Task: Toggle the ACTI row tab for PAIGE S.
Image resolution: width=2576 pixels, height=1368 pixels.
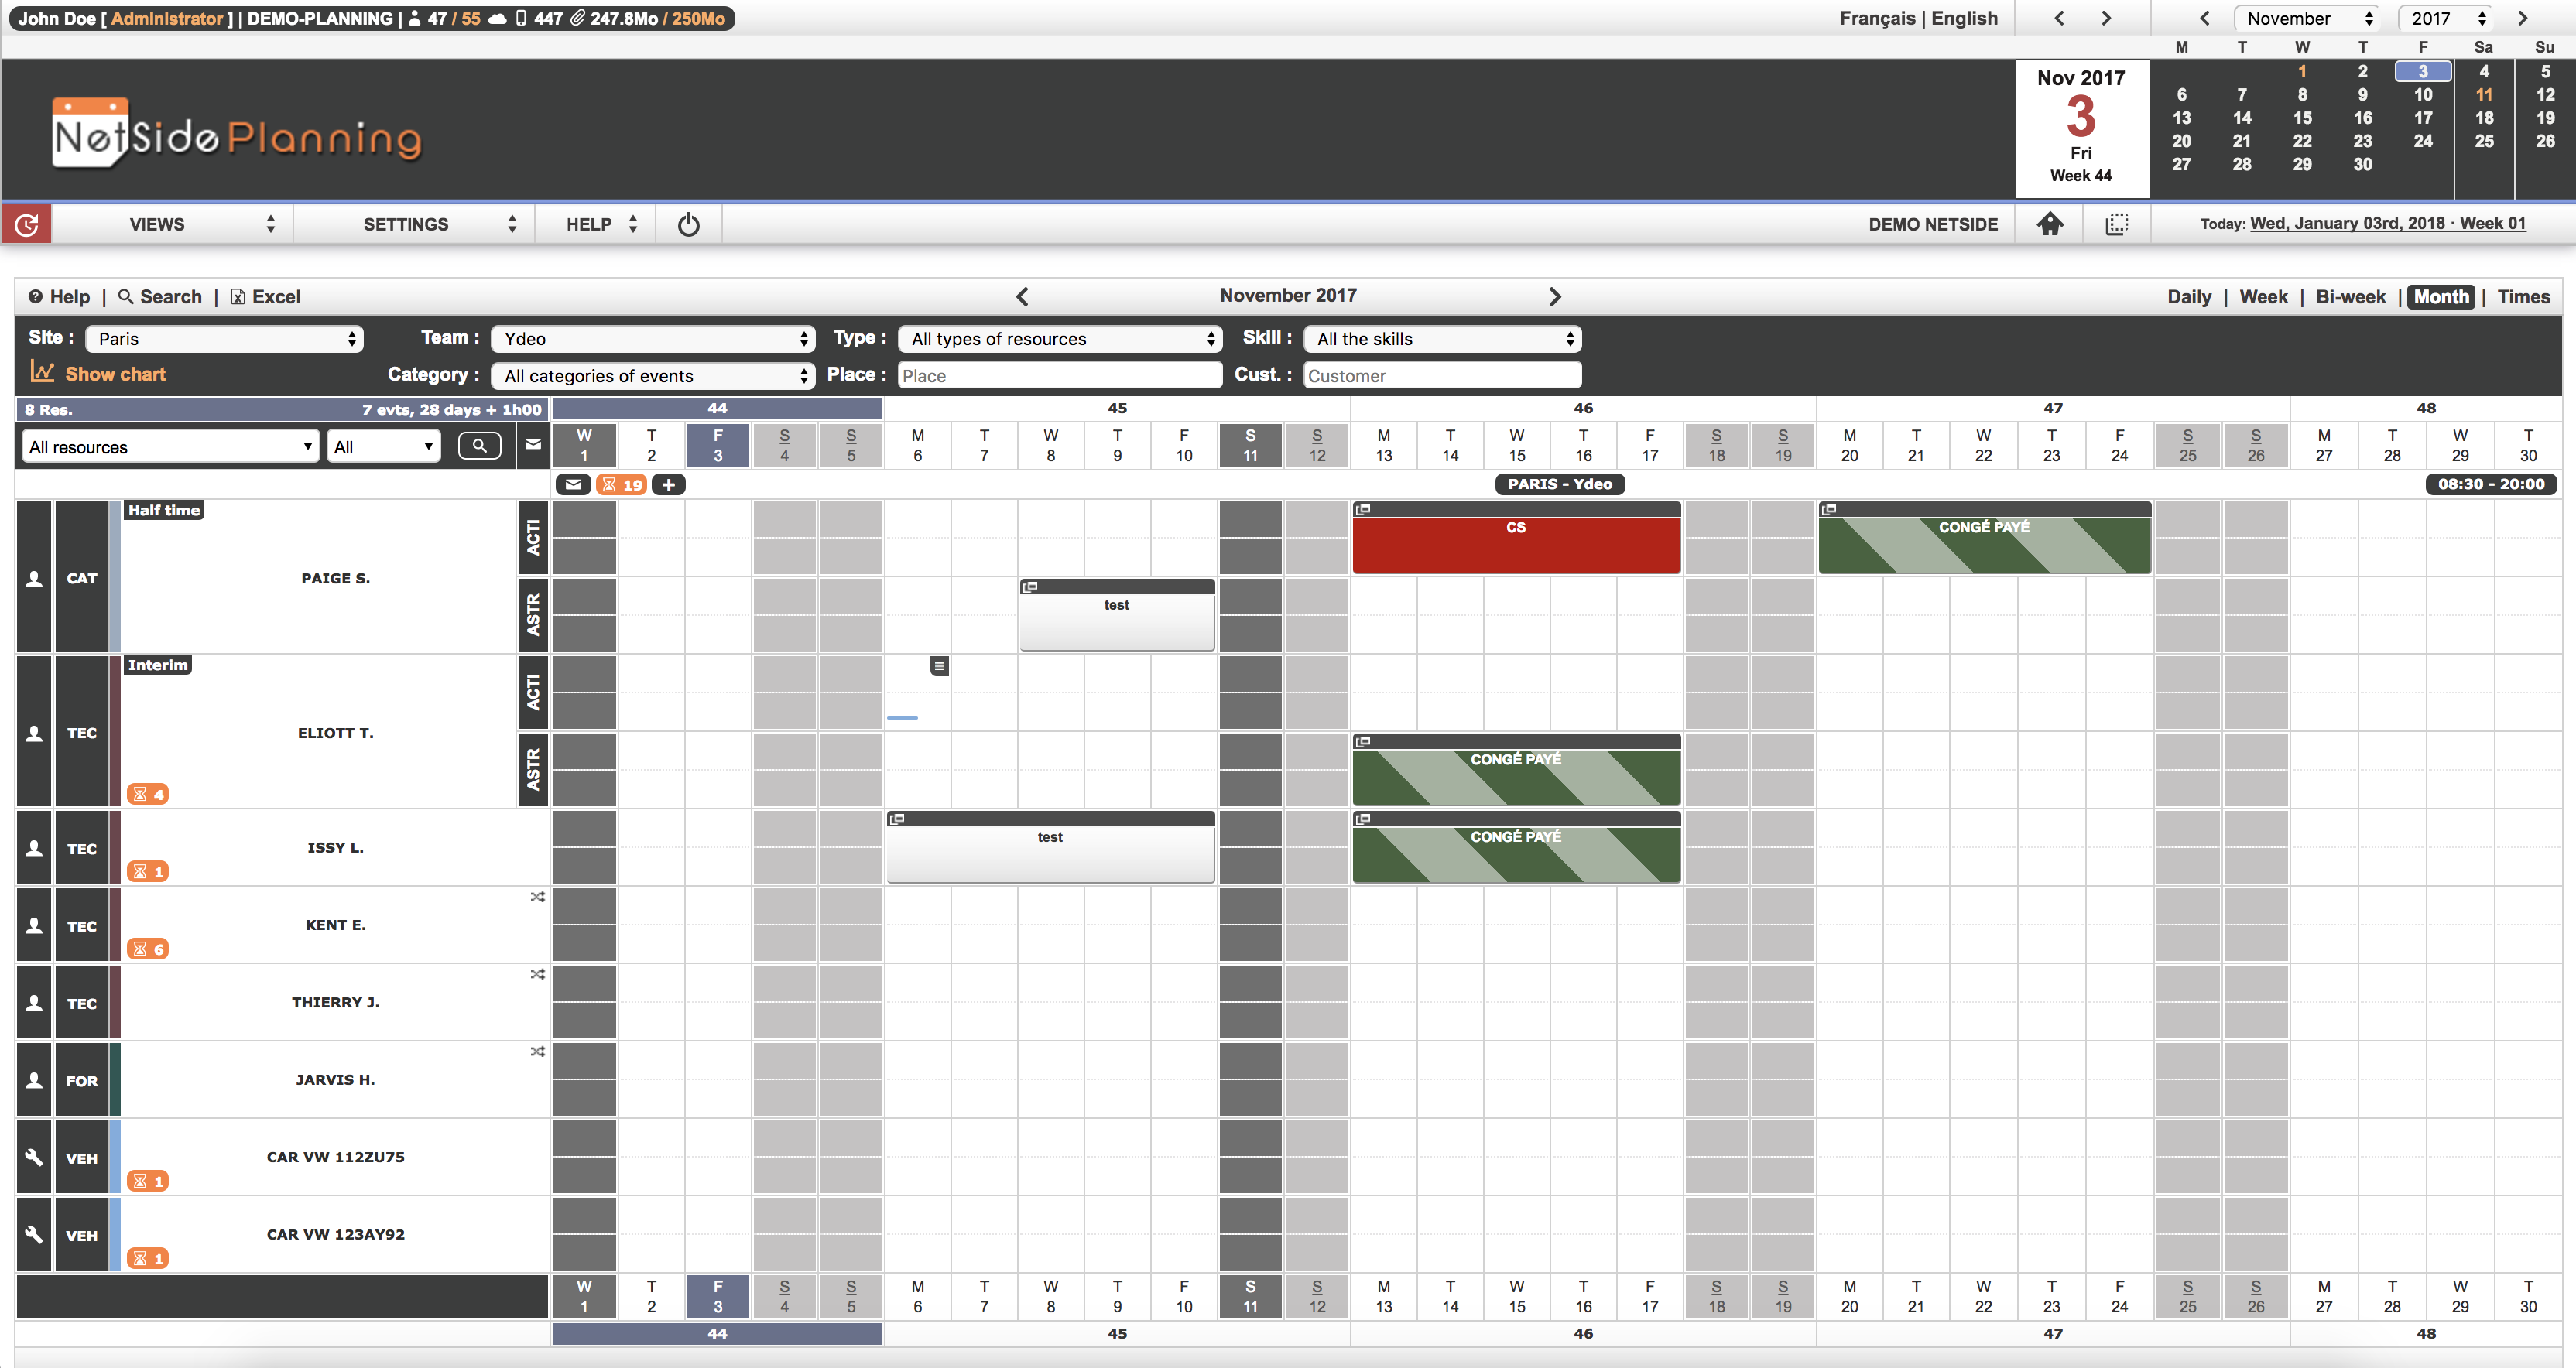Action: [x=533, y=538]
